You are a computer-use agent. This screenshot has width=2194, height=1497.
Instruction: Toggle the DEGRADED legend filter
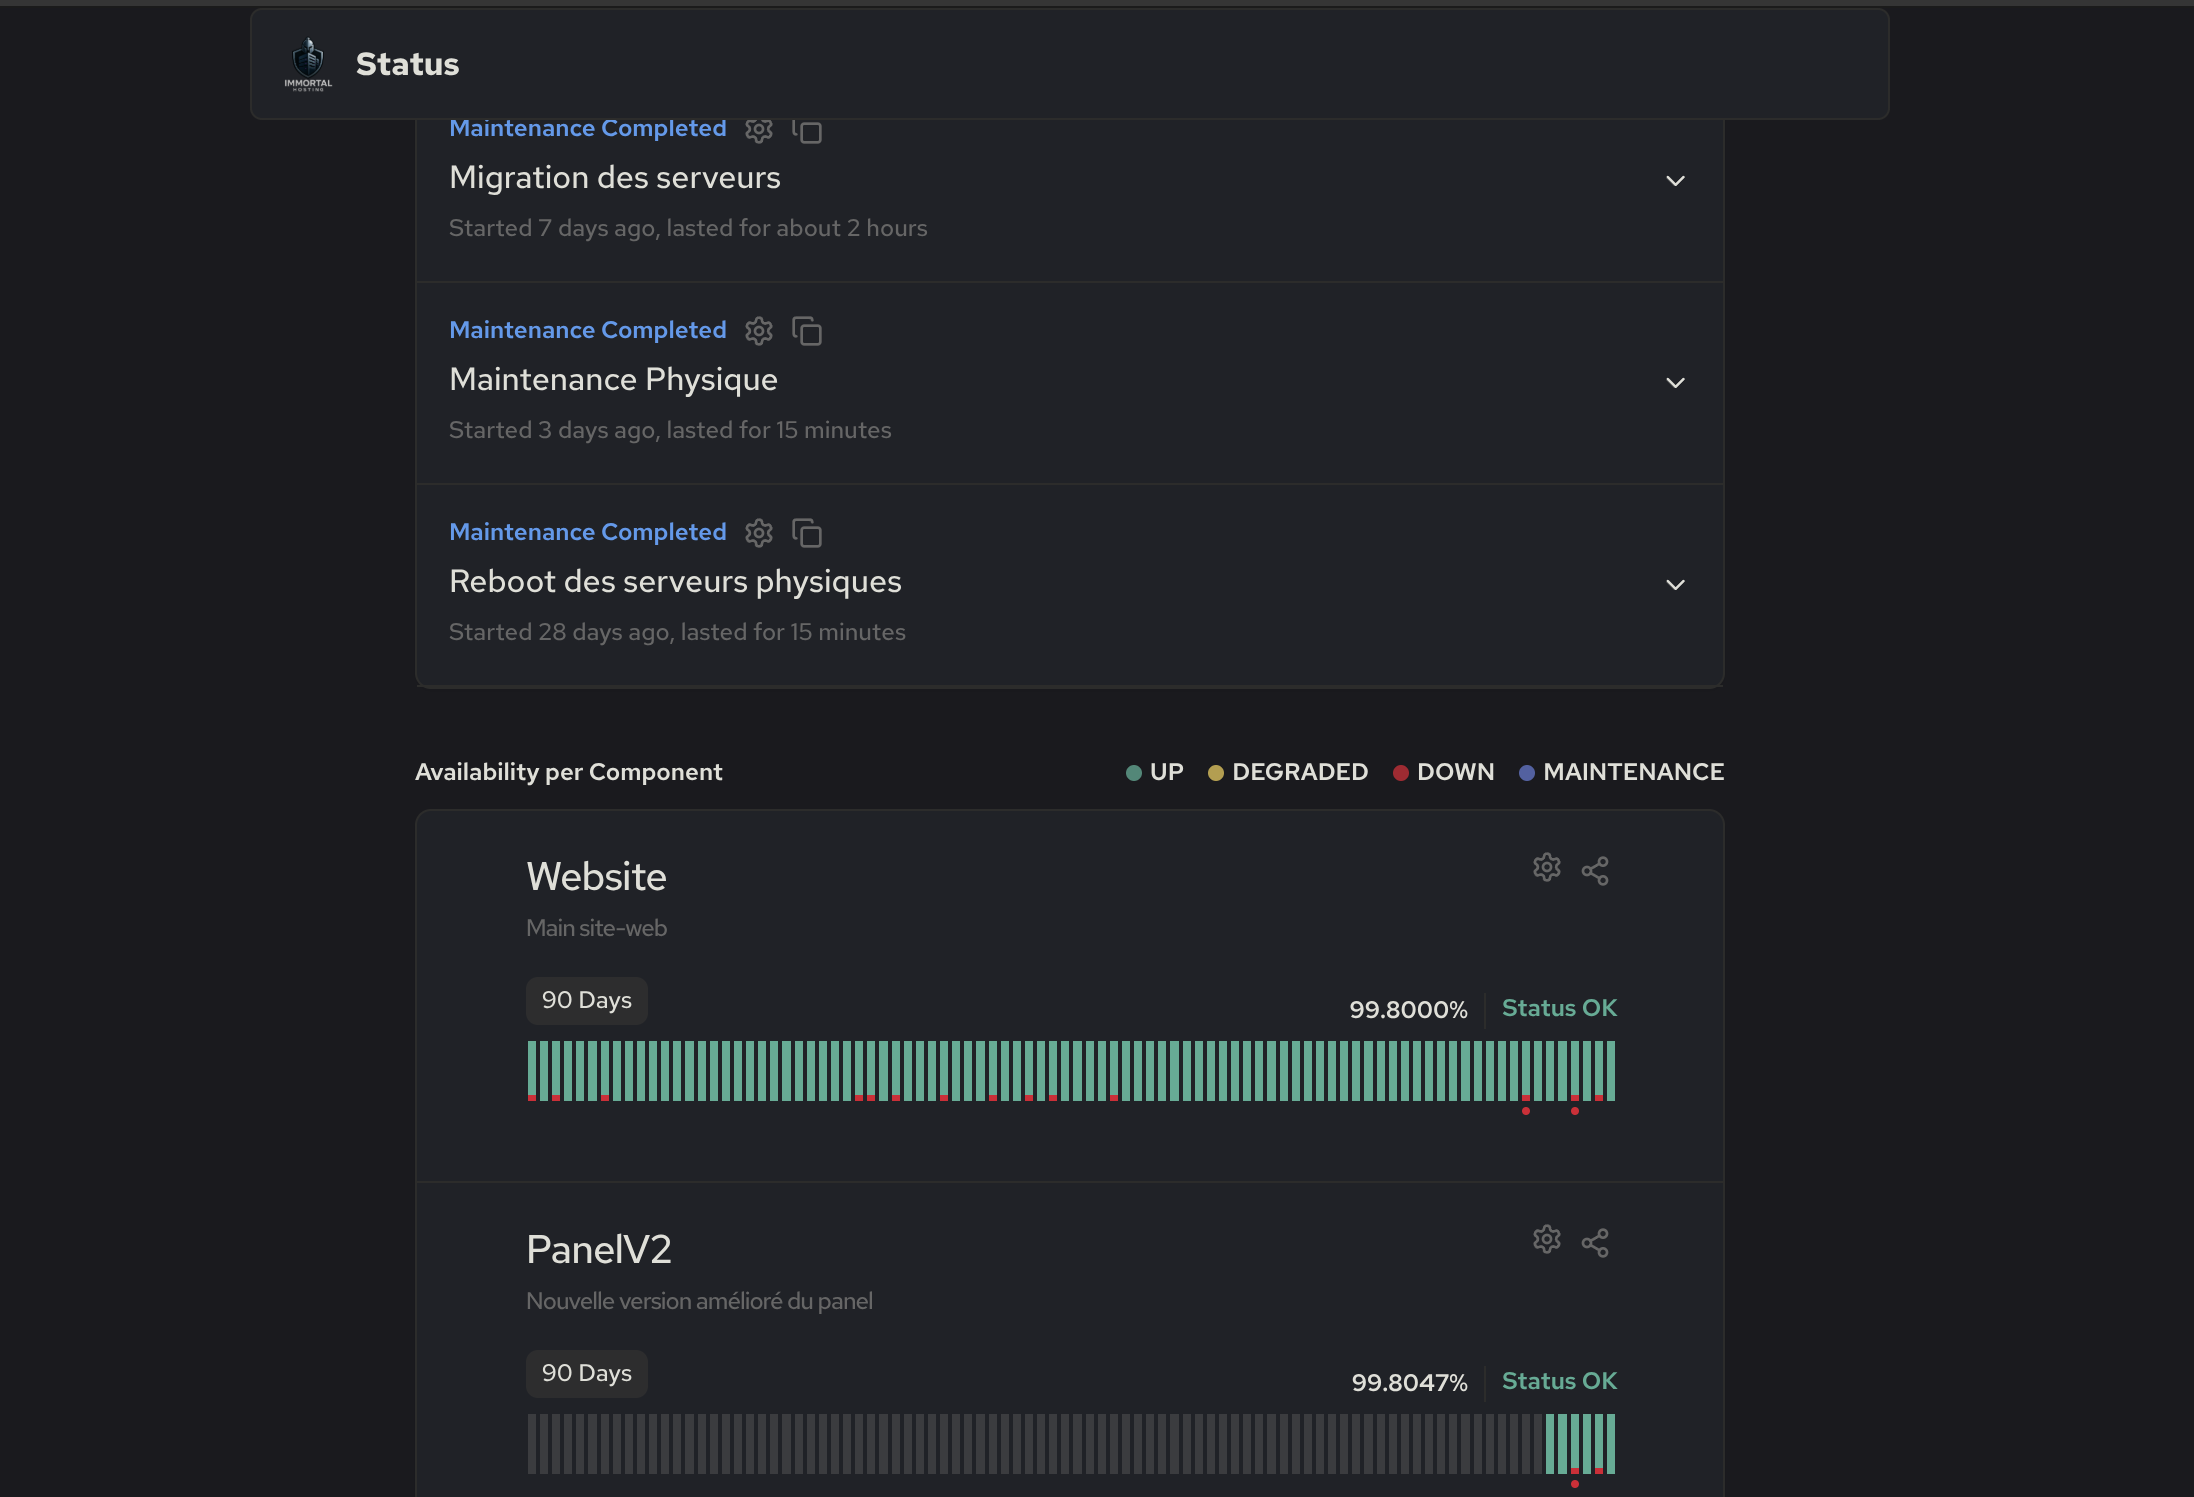point(1288,771)
